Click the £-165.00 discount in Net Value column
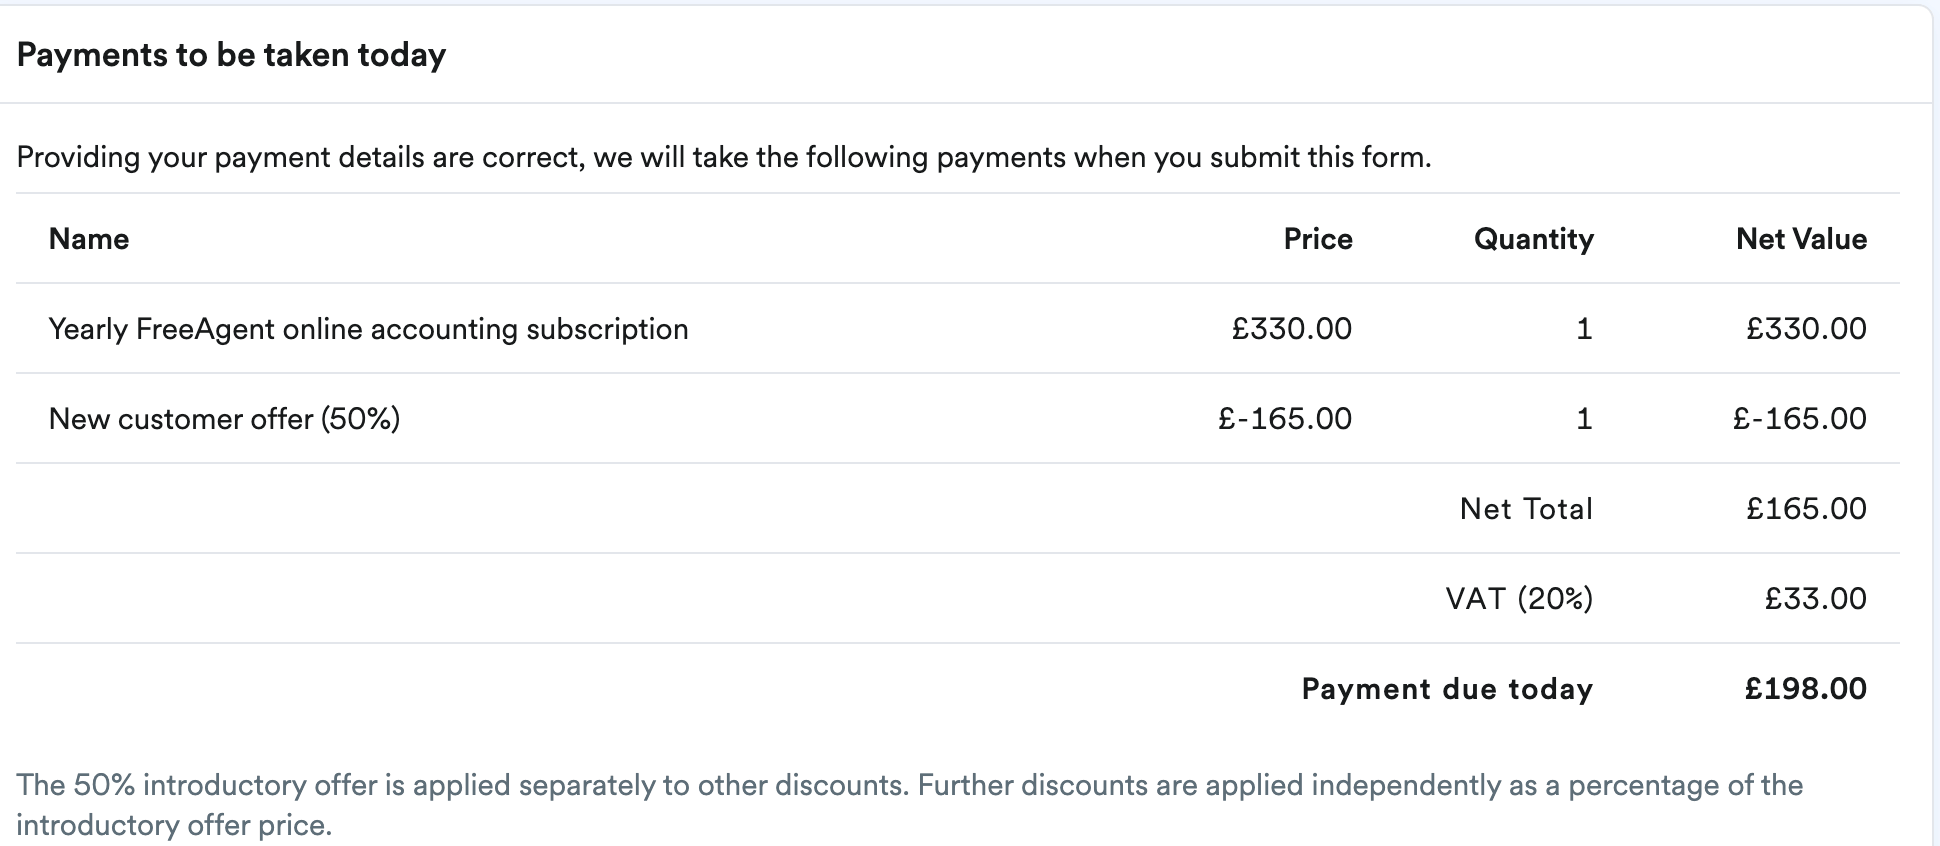 coord(1799,419)
